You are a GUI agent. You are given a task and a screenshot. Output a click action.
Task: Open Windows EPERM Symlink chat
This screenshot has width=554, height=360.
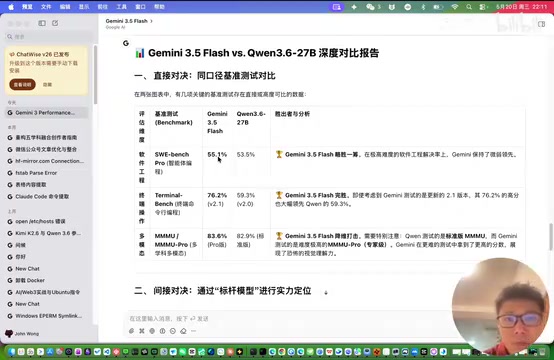(x=47, y=316)
